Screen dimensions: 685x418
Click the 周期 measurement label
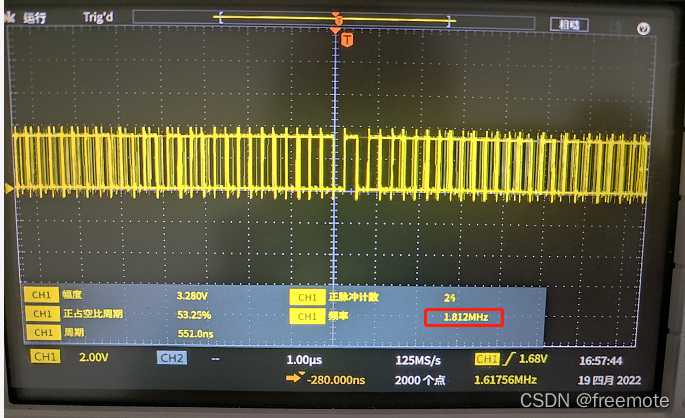pyautogui.click(x=74, y=332)
